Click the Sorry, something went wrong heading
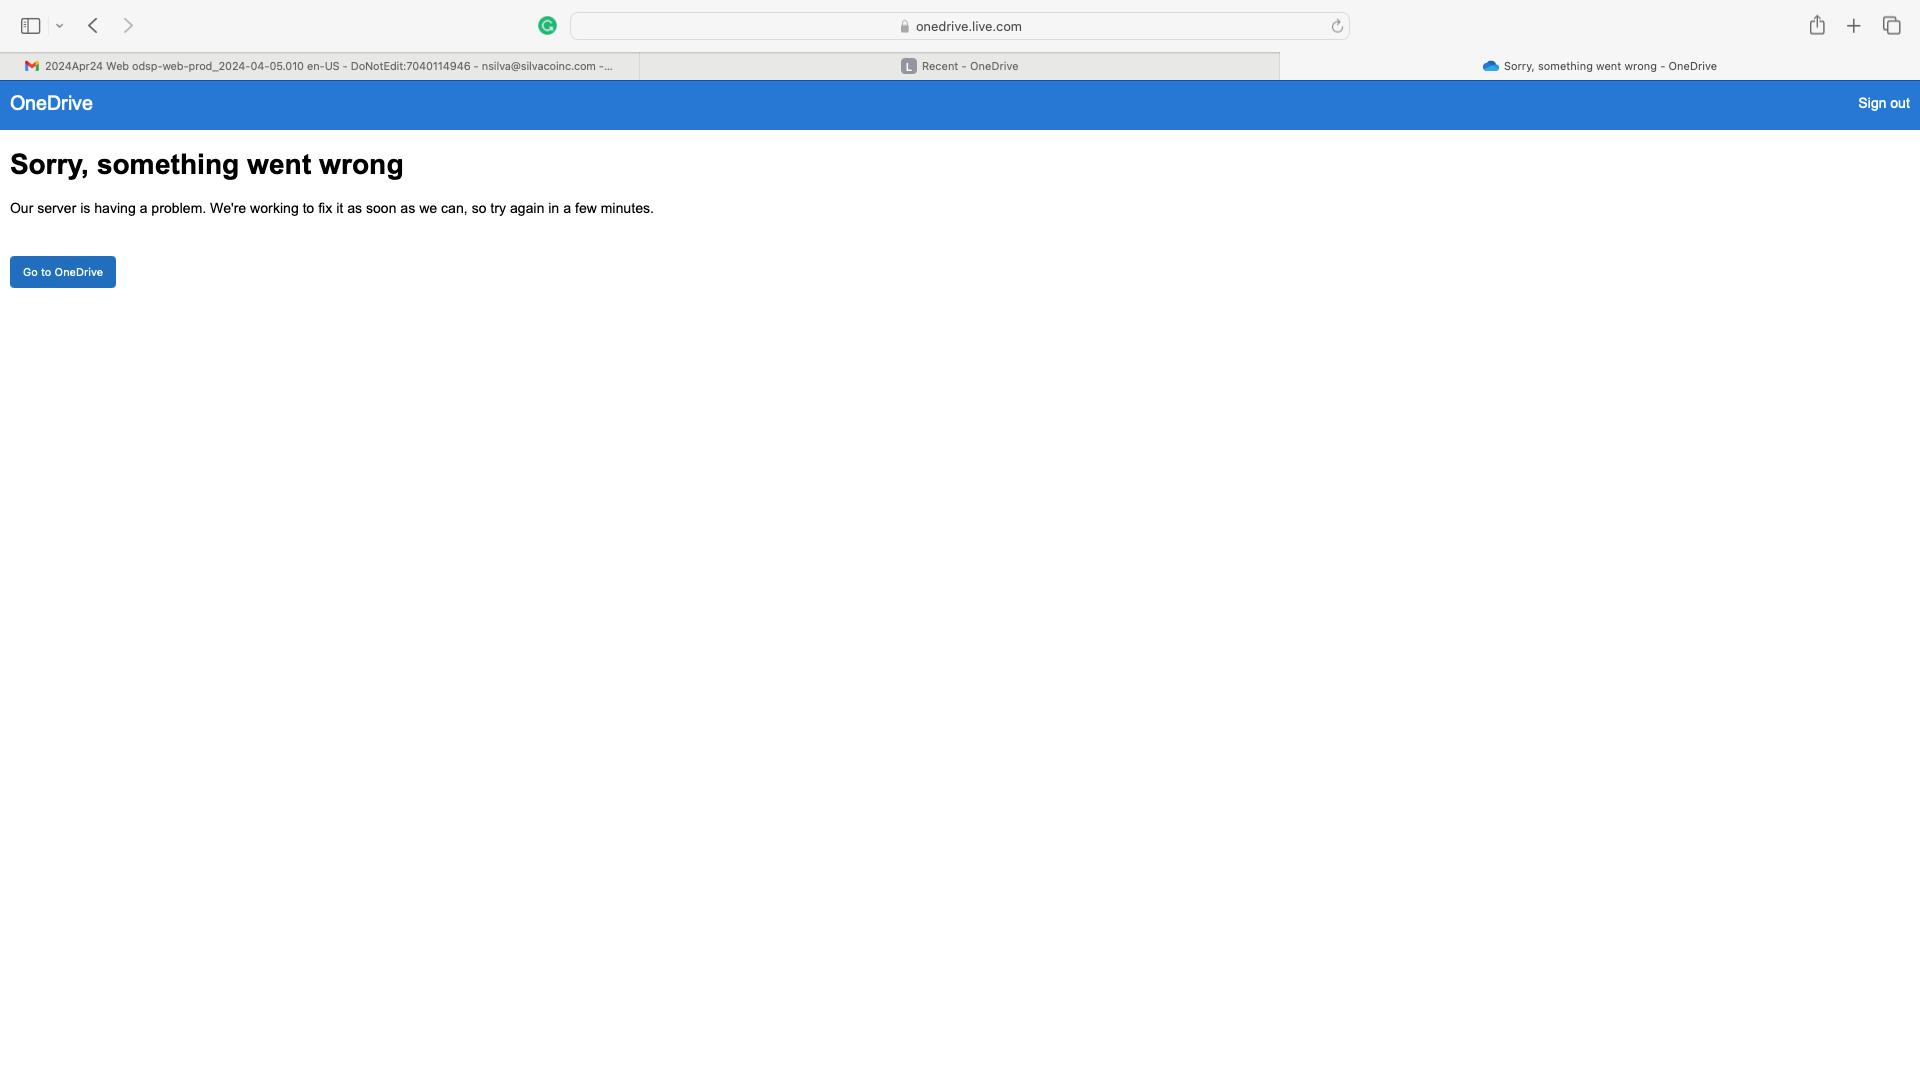1920x1080 pixels. pyautogui.click(x=207, y=165)
